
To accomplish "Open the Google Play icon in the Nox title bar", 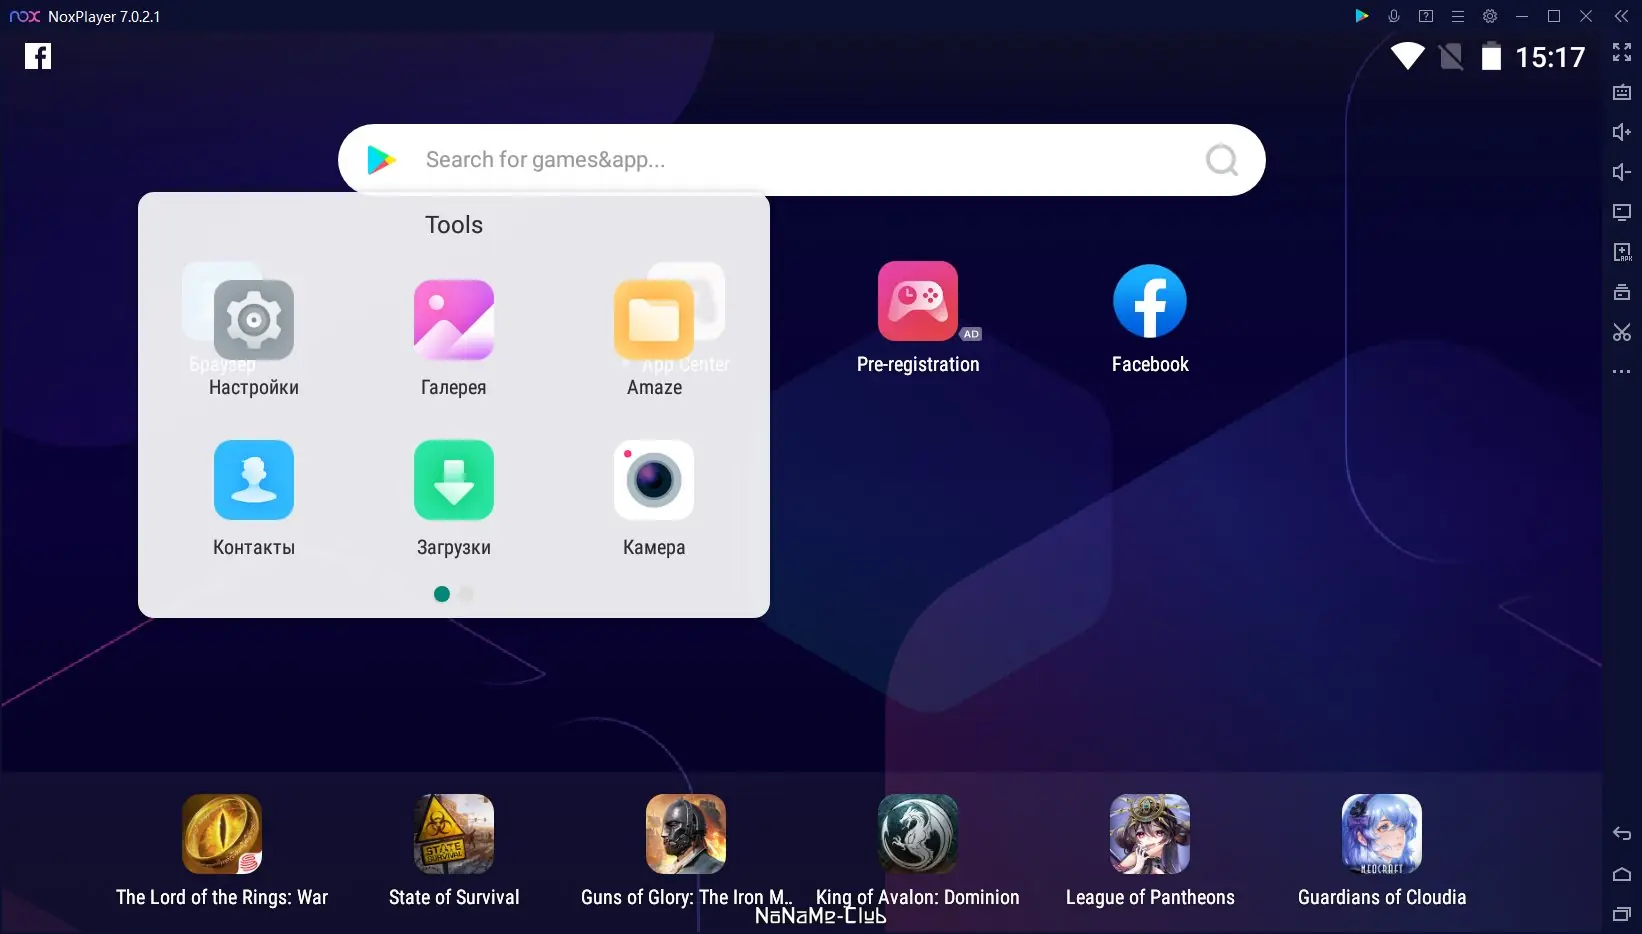I will pos(1361,16).
